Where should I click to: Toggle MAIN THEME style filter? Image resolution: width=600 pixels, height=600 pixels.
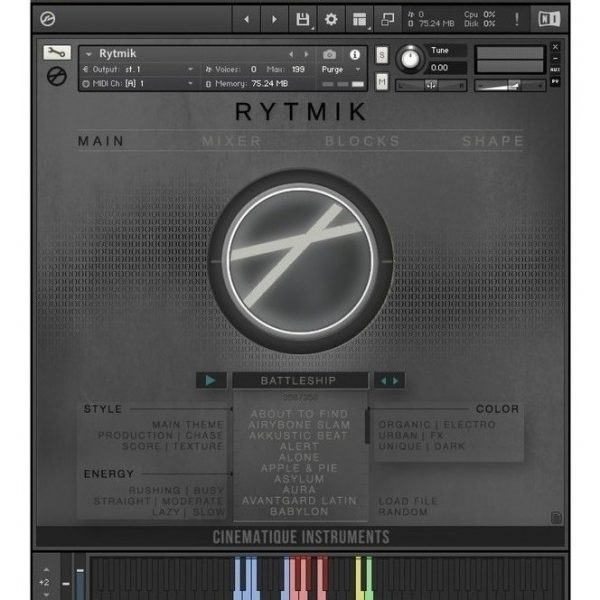[x=188, y=425]
